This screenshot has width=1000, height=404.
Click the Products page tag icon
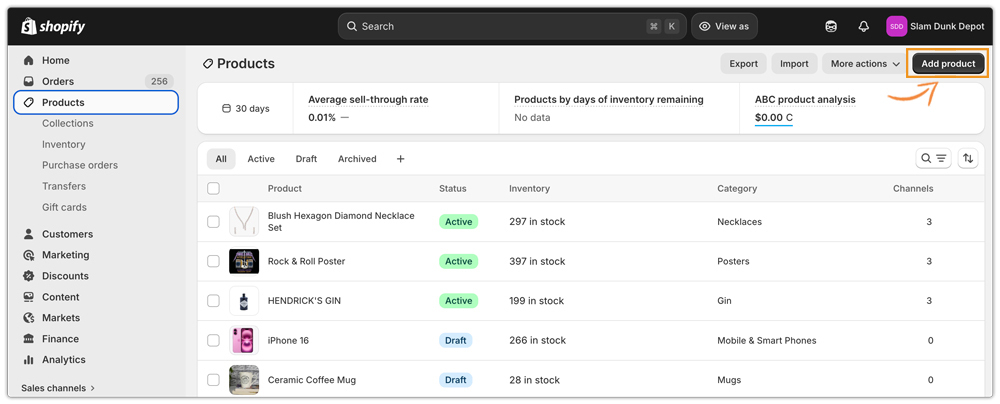[208, 64]
